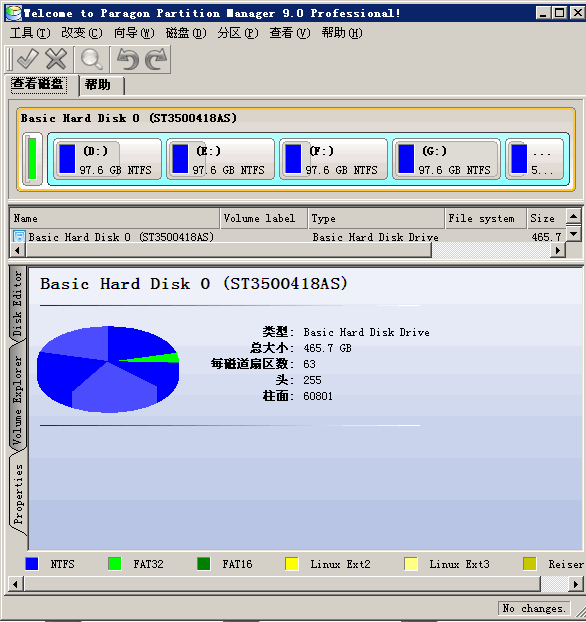Click the legend bar scroll left arrow
The height and width of the screenshot is (622, 586).
pyautogui.click(x=15, y=584)
